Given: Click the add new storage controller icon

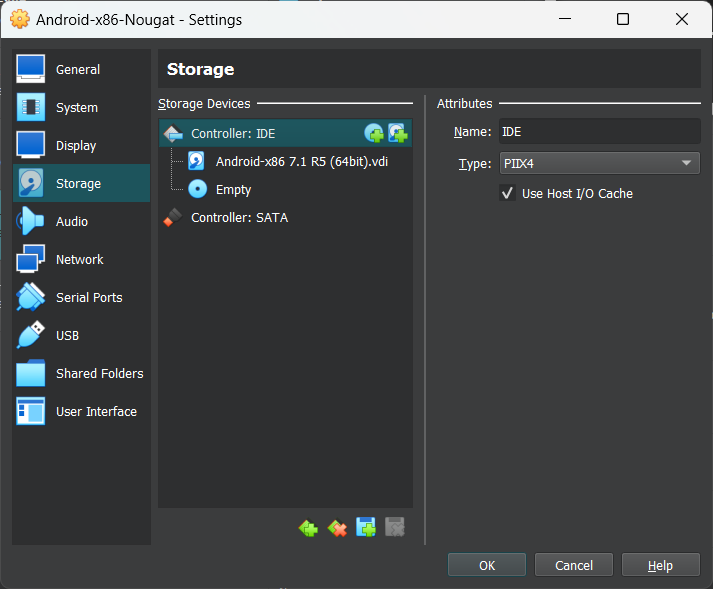Looking at the screenshot, I should pos(308,528).
